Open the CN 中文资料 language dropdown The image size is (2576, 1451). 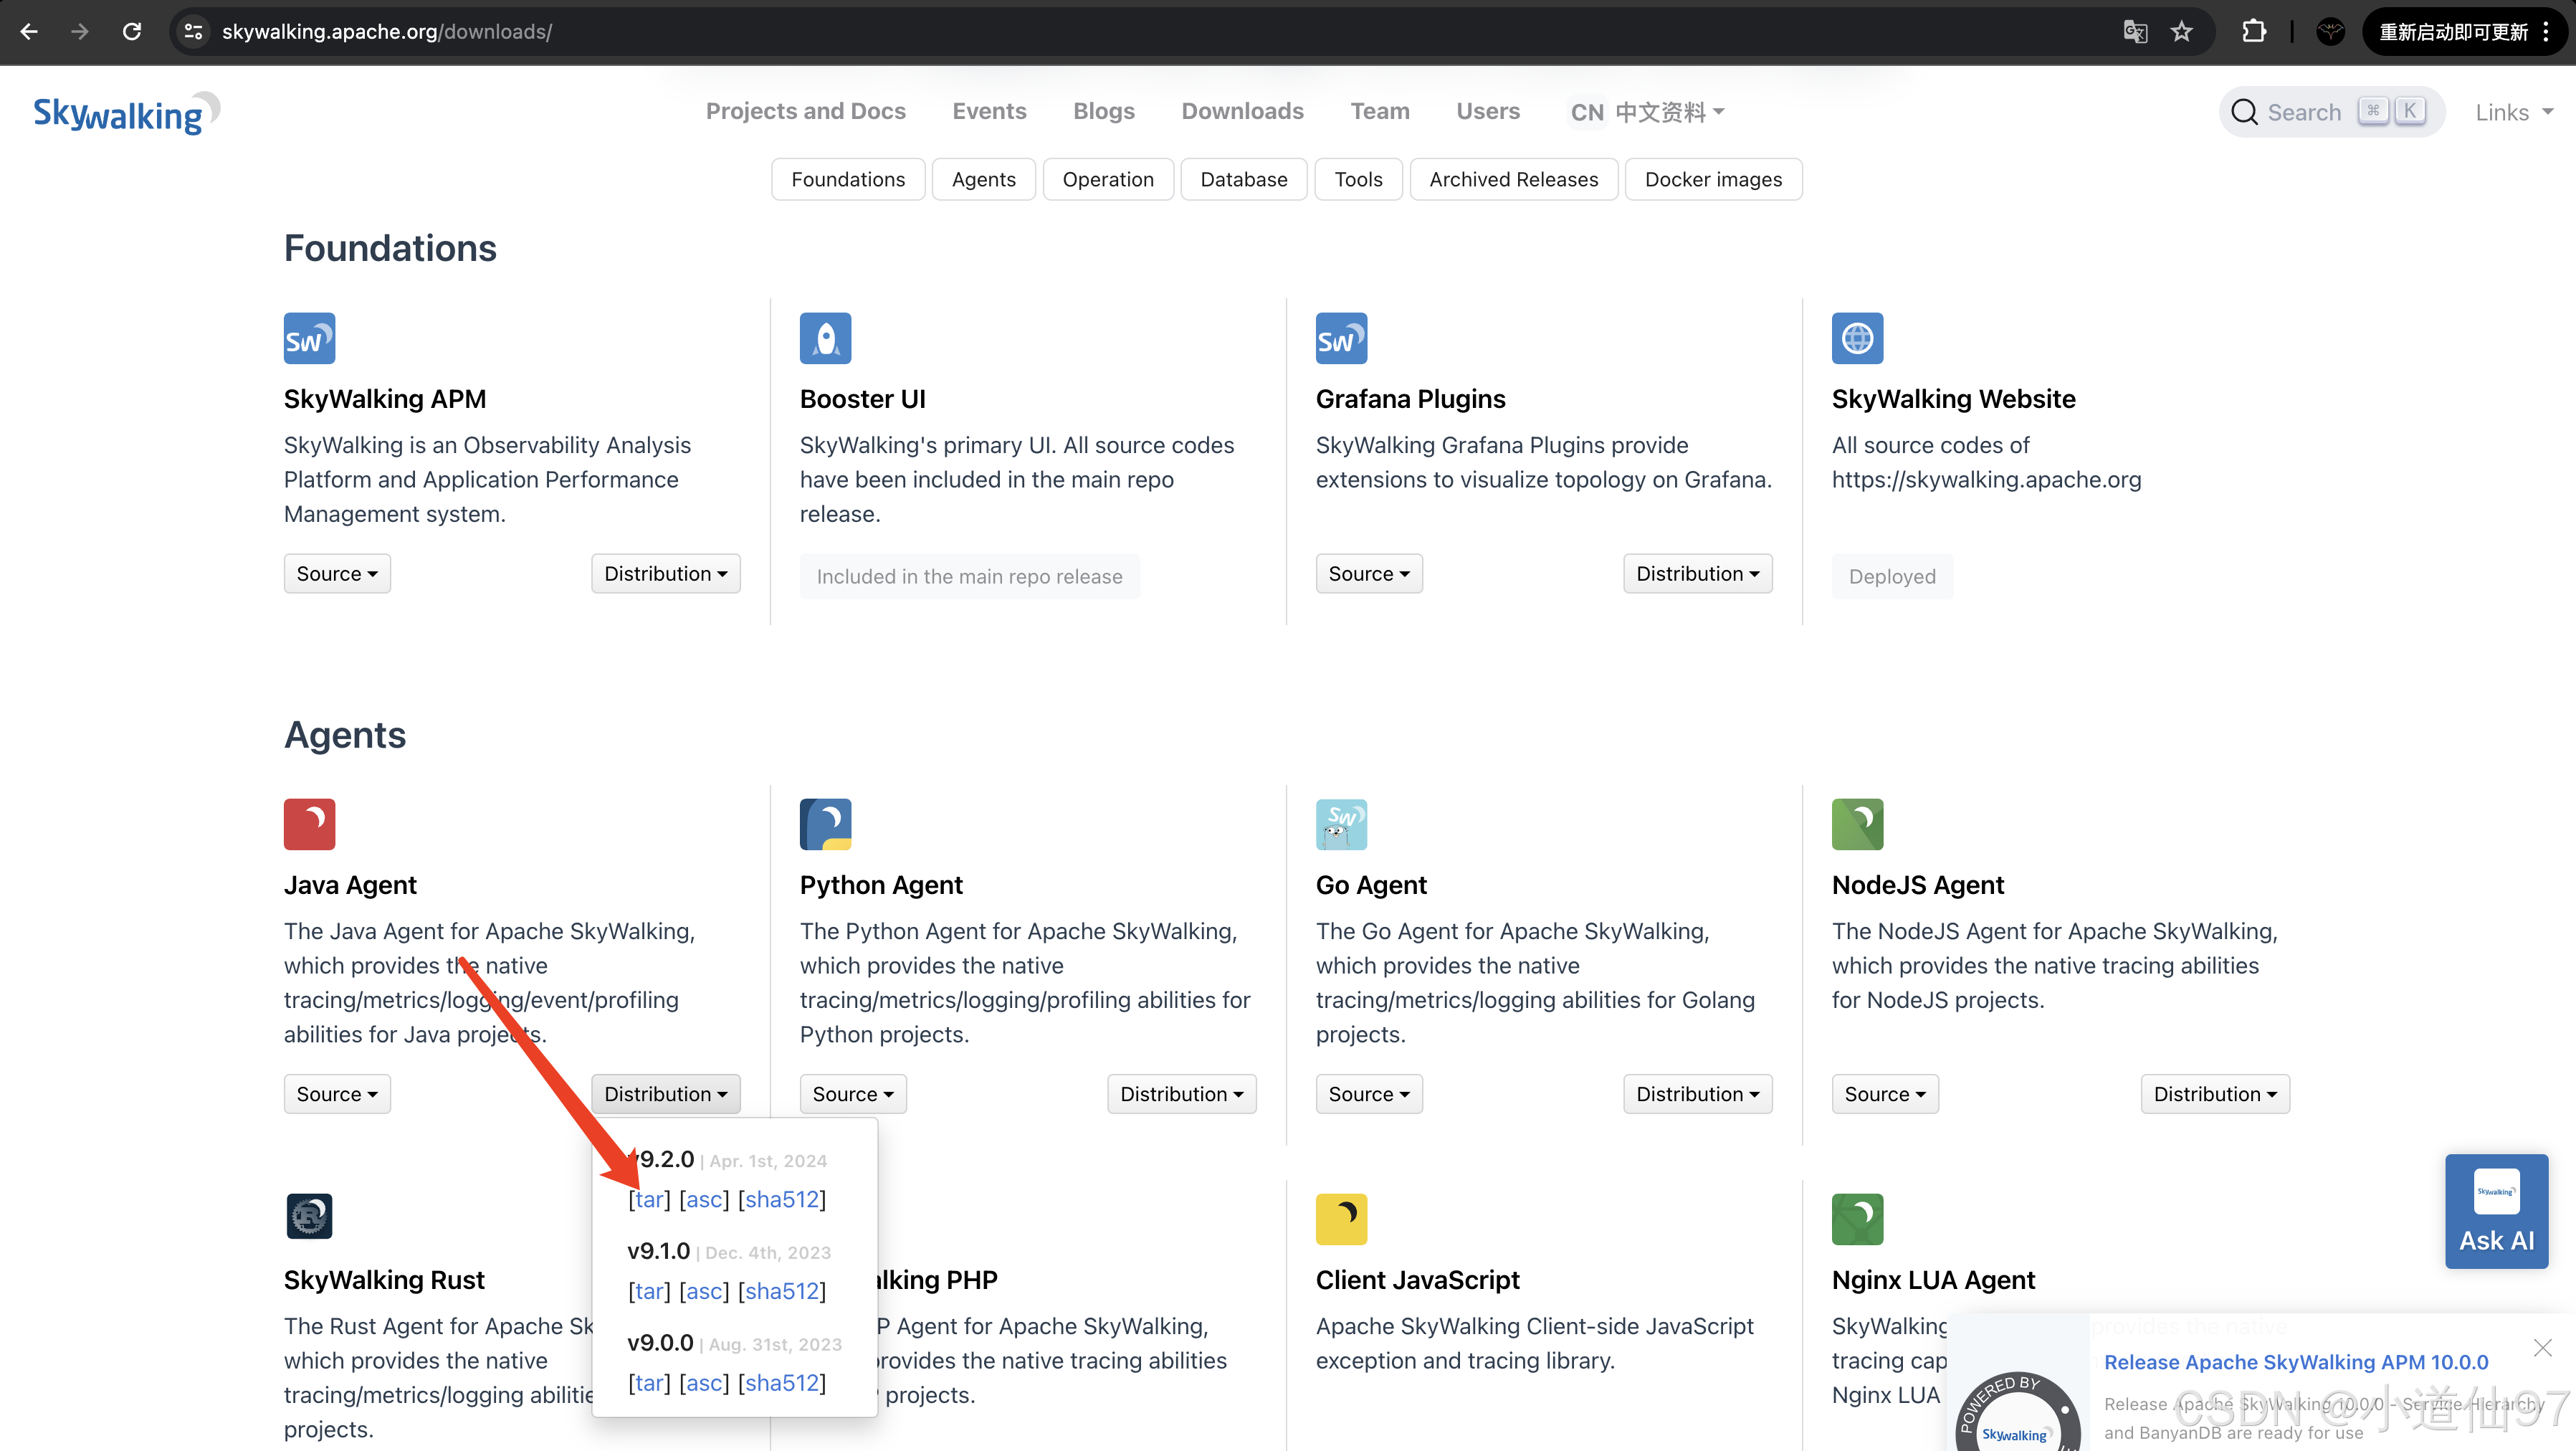click(x=1647, y=112)
